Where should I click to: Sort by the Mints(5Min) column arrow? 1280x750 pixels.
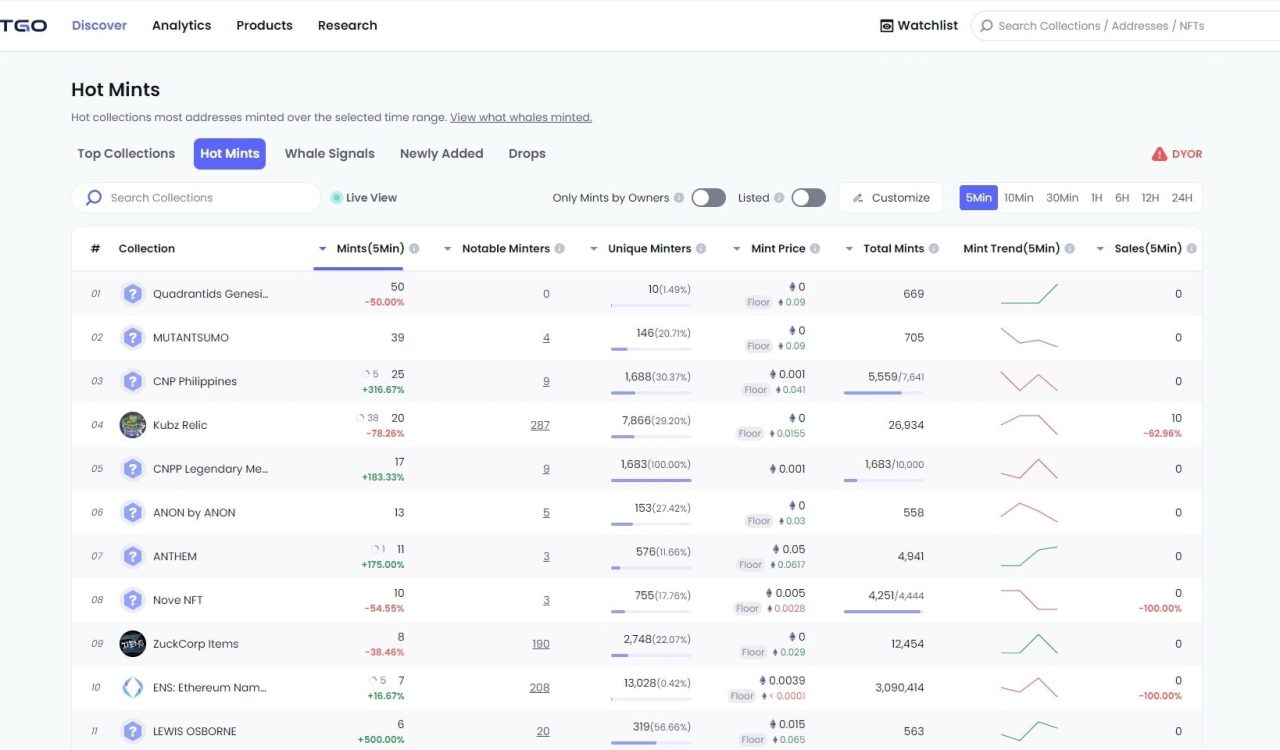pyautogui.click(x=322, y=249)
